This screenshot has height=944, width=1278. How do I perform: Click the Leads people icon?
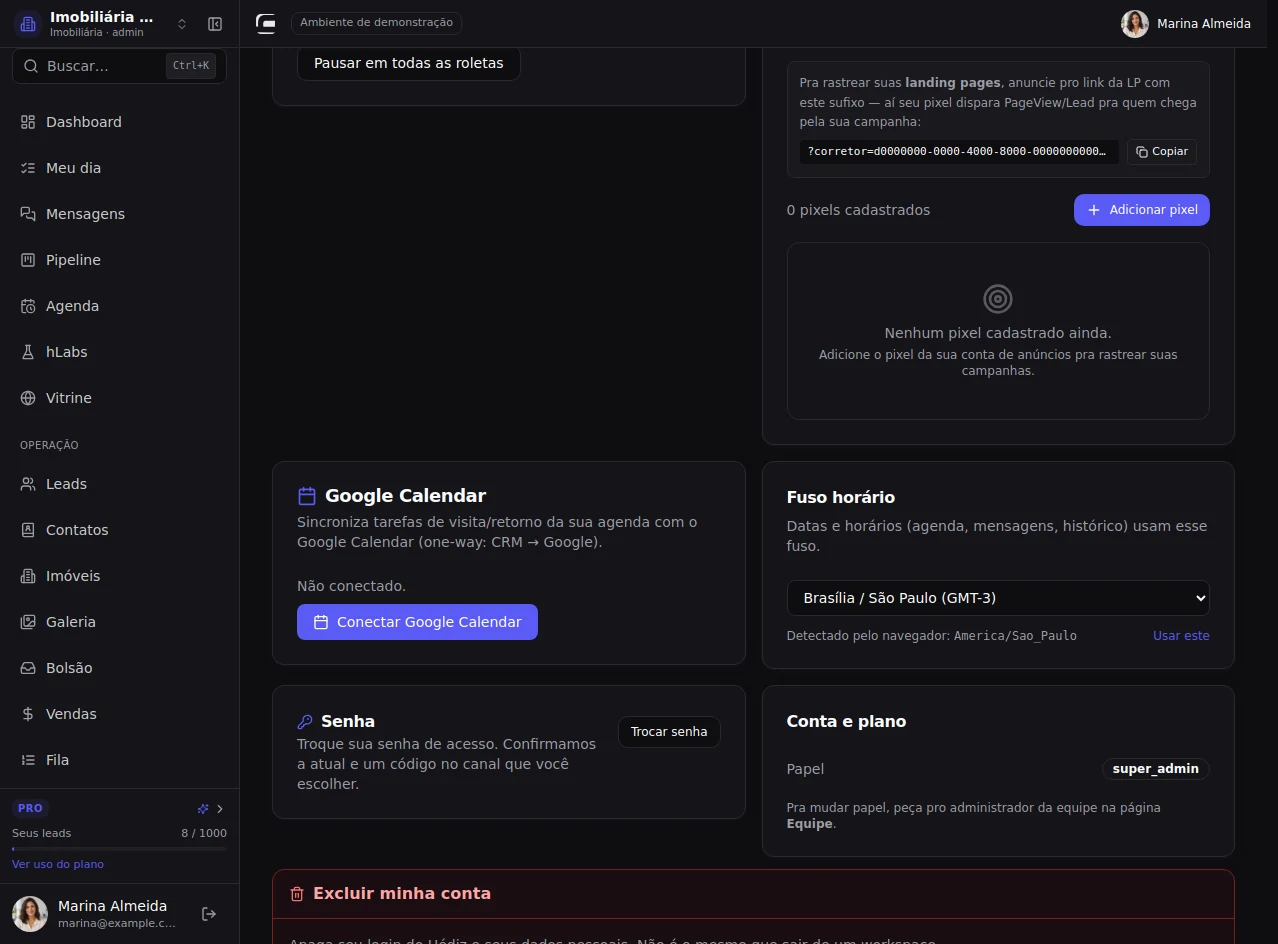pos(28,484)
